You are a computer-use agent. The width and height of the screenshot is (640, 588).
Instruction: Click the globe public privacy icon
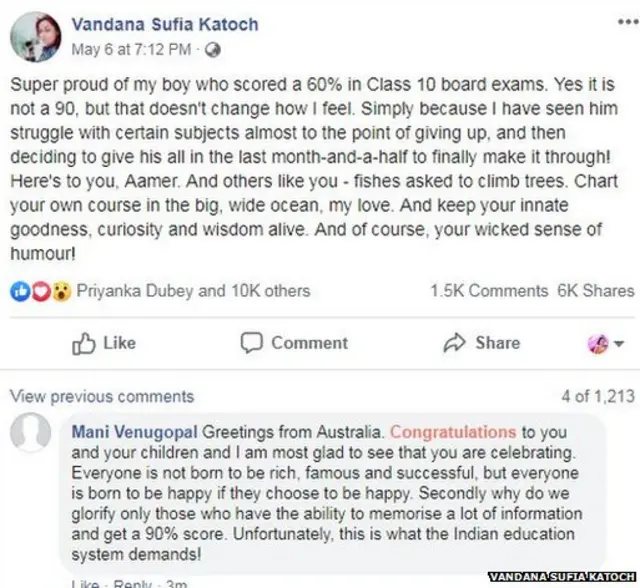(x=213, y=49)
